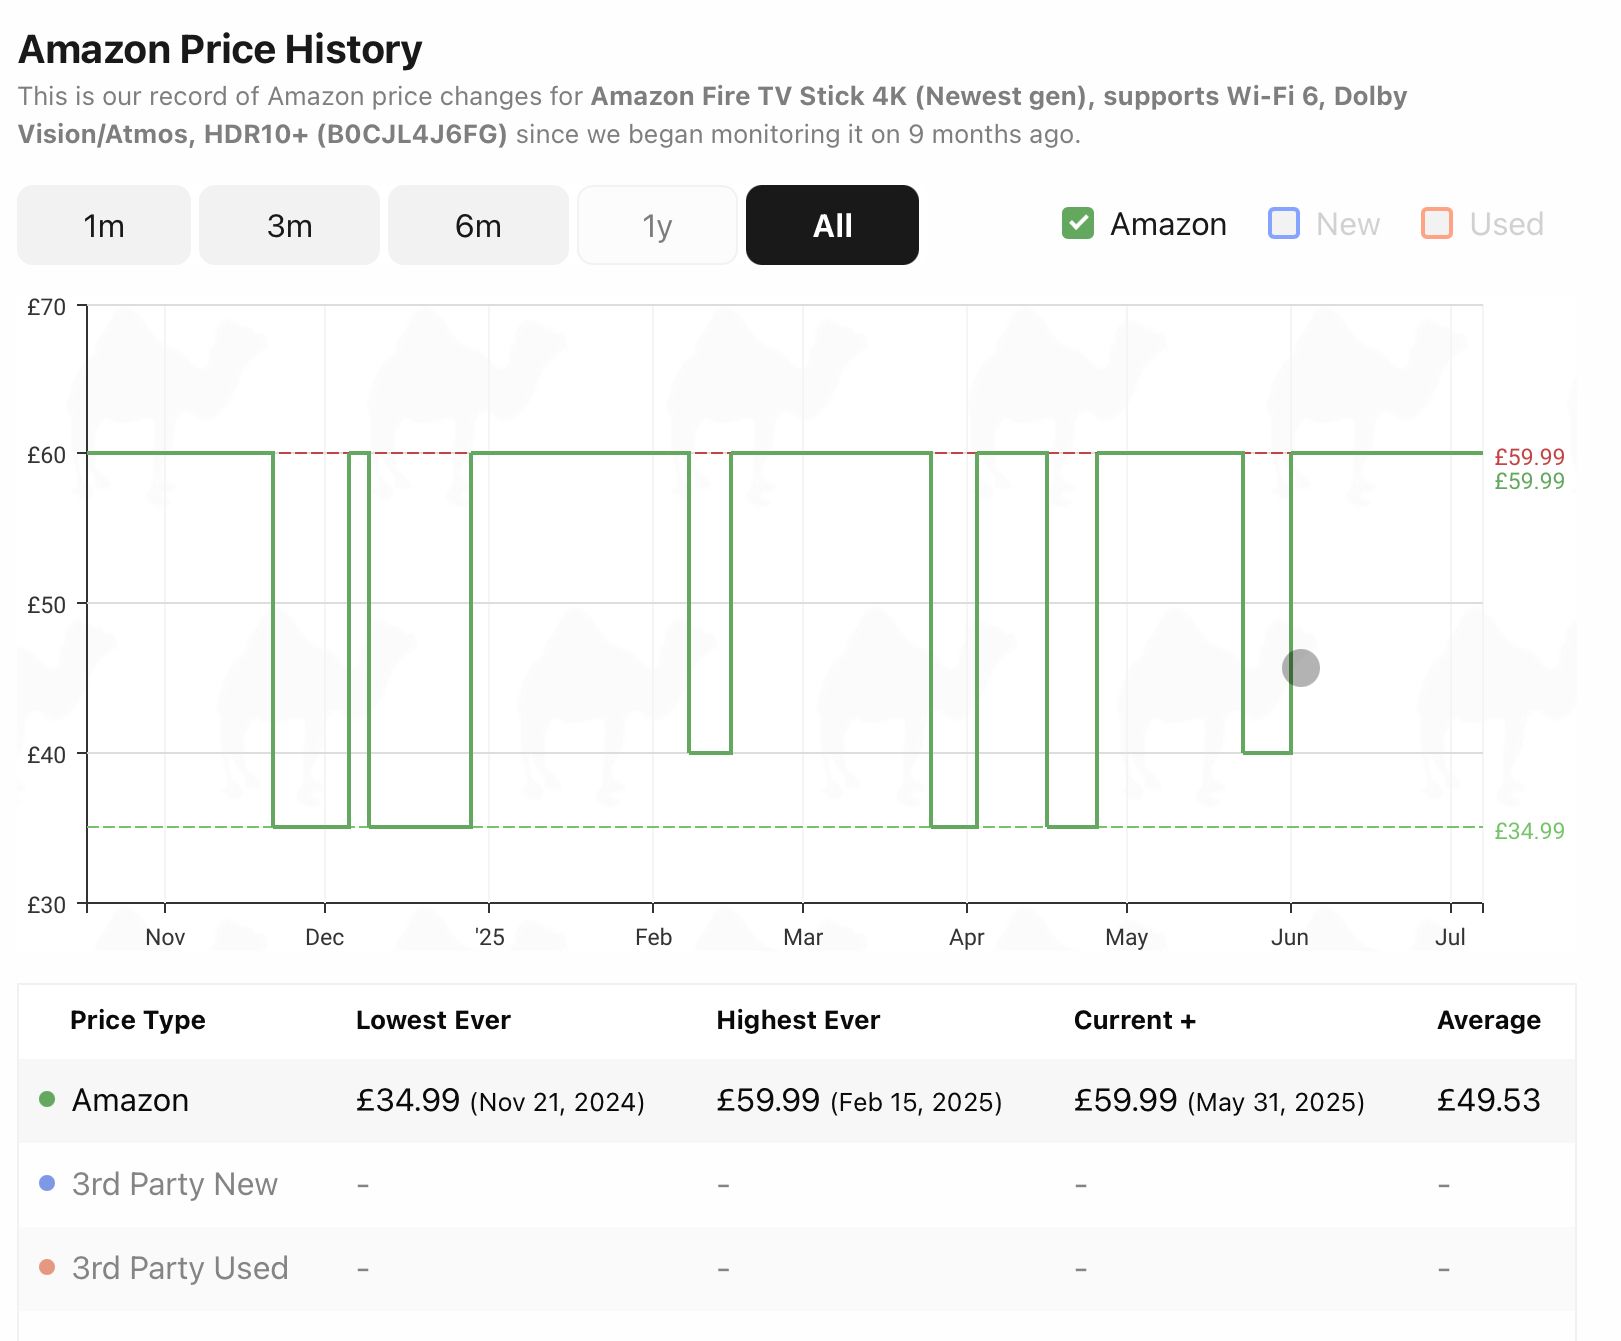The height and width of the screenshot is (1341, 1621).
Task: Click the £34.99 lowest price line label
Action: click(x=1529, y=831)
